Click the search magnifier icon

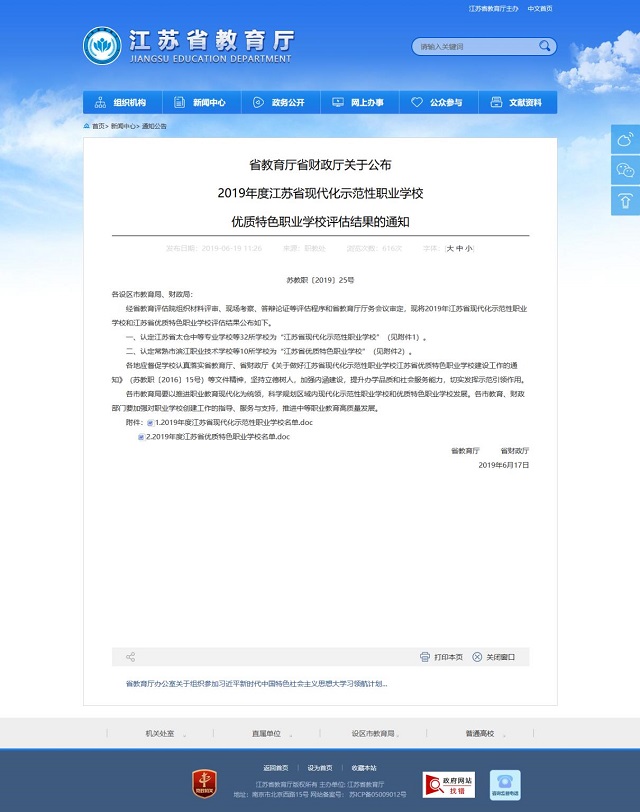click(x=544, y=46)
